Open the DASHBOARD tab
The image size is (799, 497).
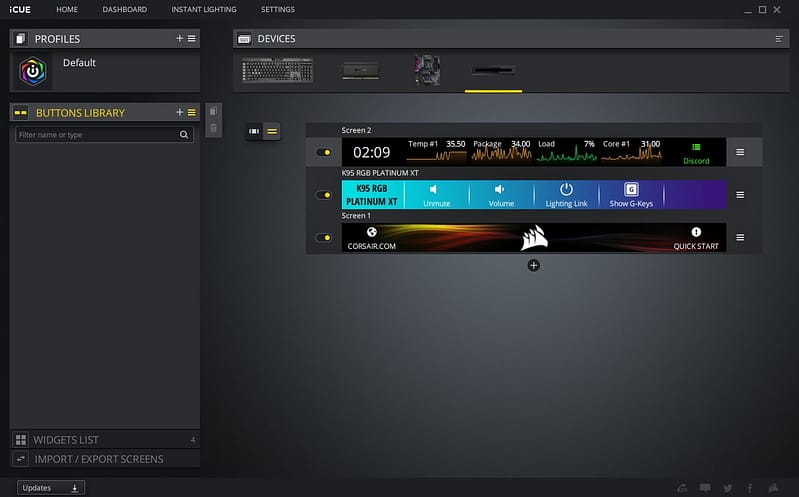[124, 9]
